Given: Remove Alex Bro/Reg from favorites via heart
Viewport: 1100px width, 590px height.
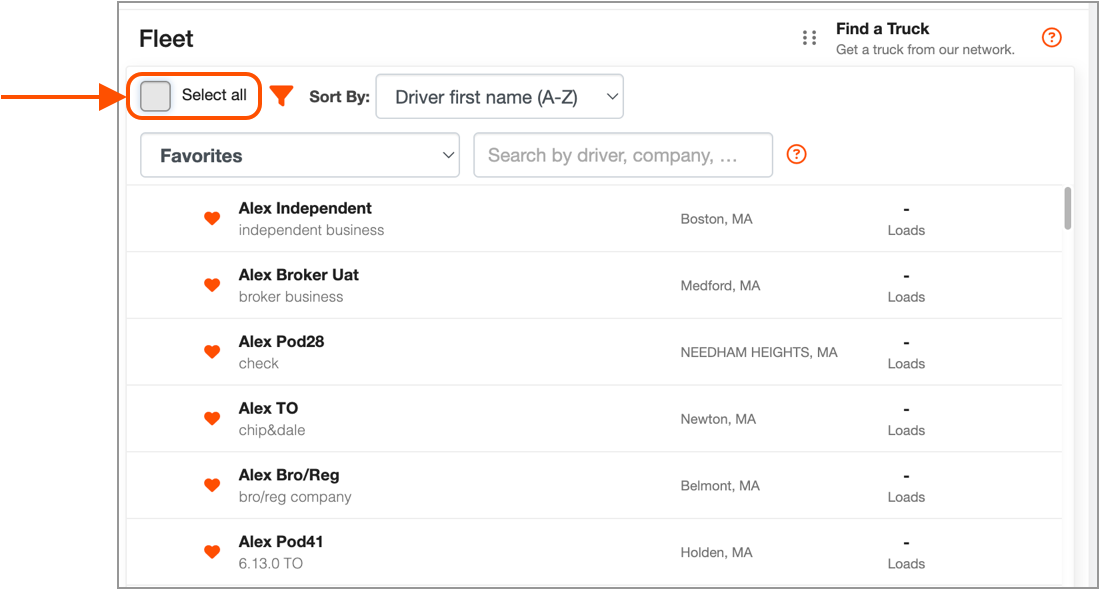Looking at the screenshot, I should [x=212, y=485].
